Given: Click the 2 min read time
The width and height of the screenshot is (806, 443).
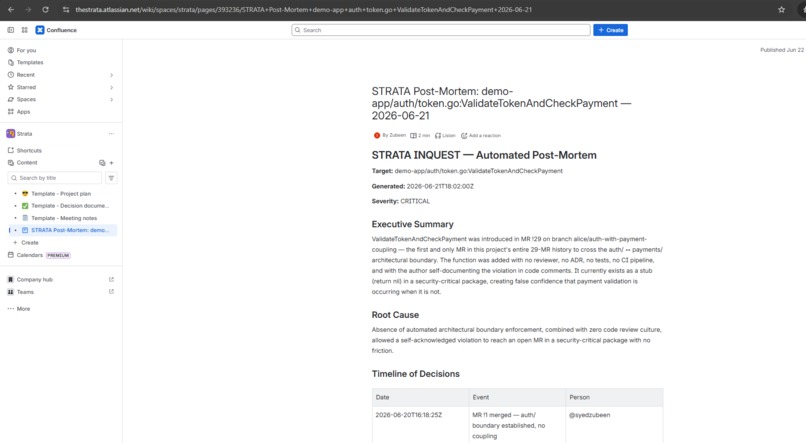Looking at the screenshot, I should tap(420, 136).
